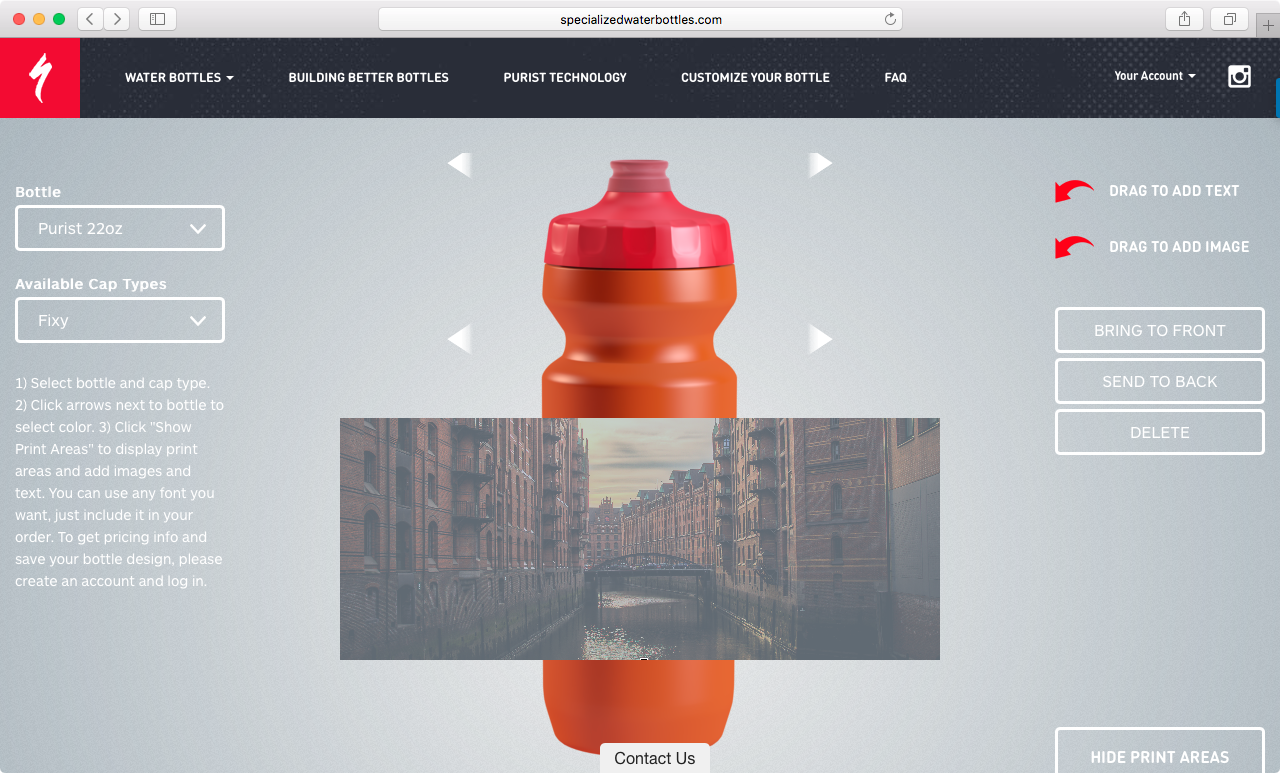The image size is (1280, 773).
Task: Expand the Fixy cap type dropdown
Action: tap(120, 320)
